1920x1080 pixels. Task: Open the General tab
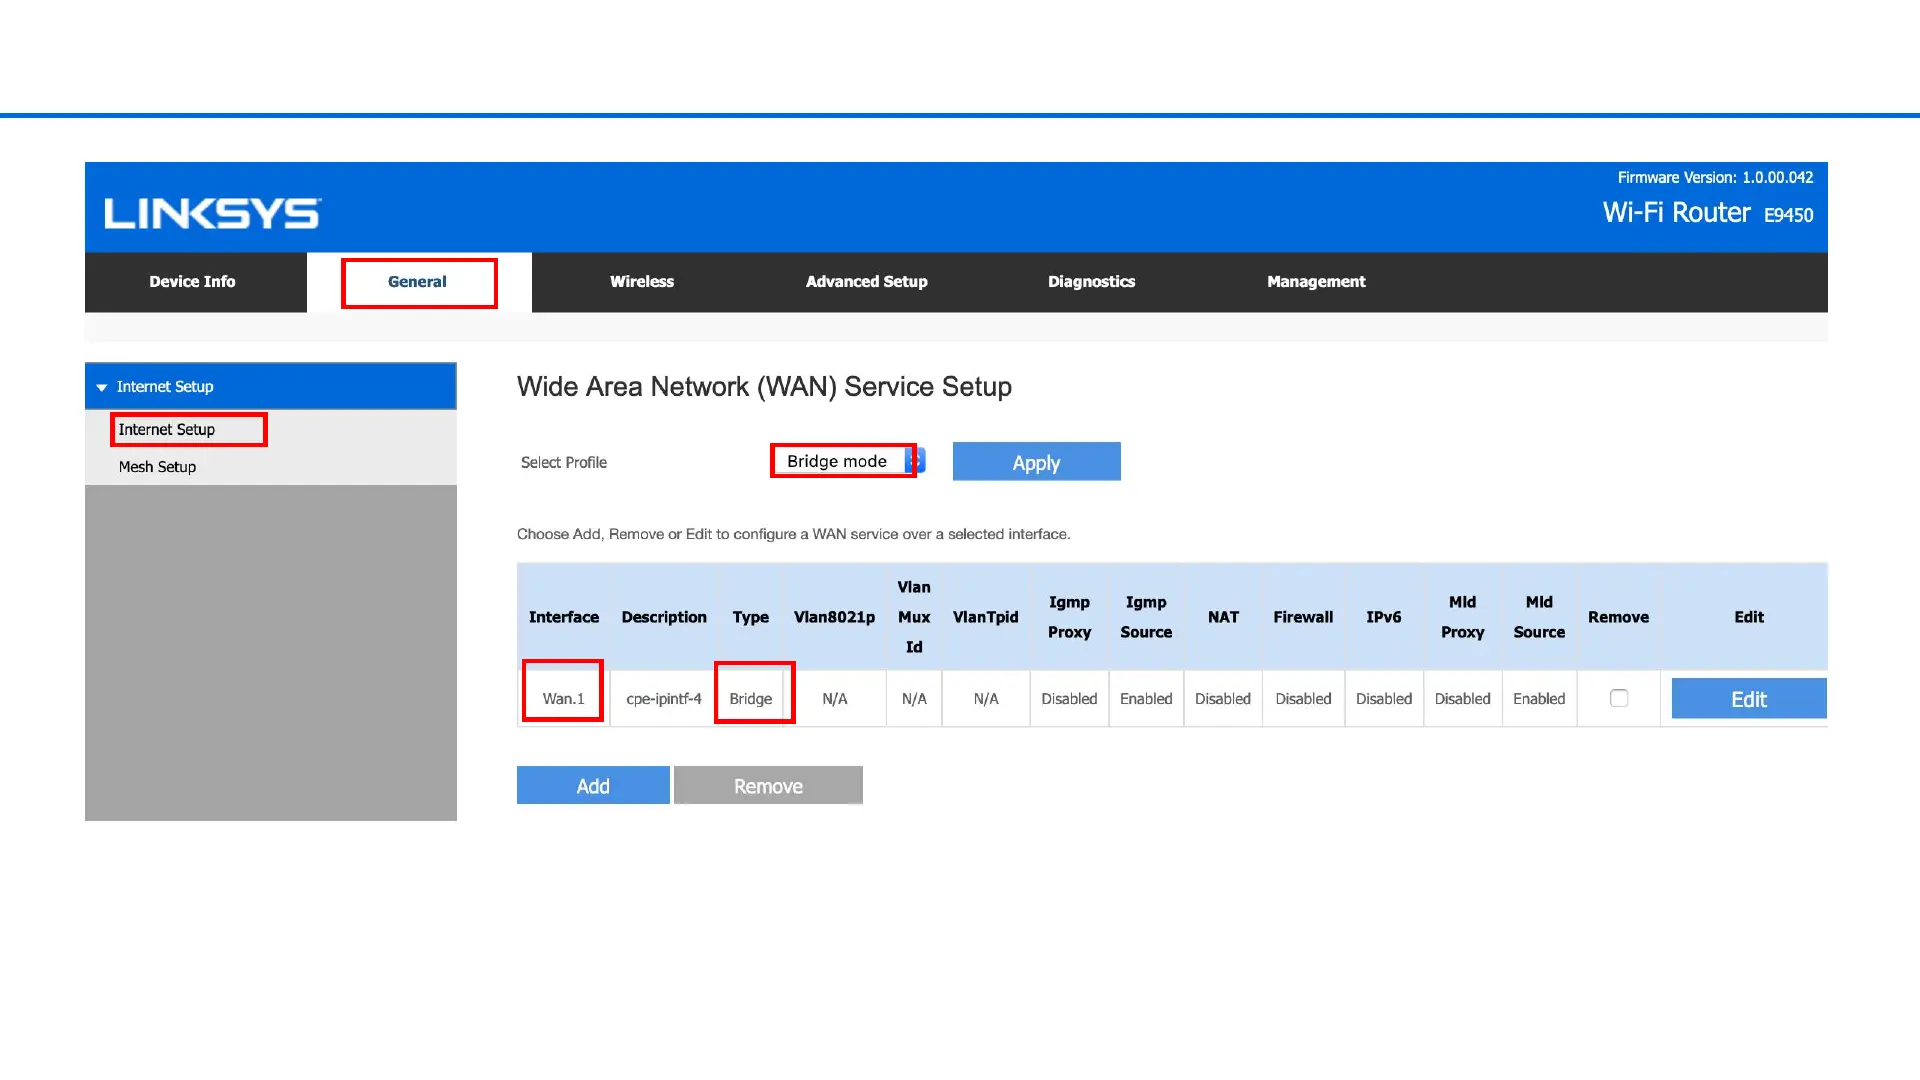pos(418,282)
